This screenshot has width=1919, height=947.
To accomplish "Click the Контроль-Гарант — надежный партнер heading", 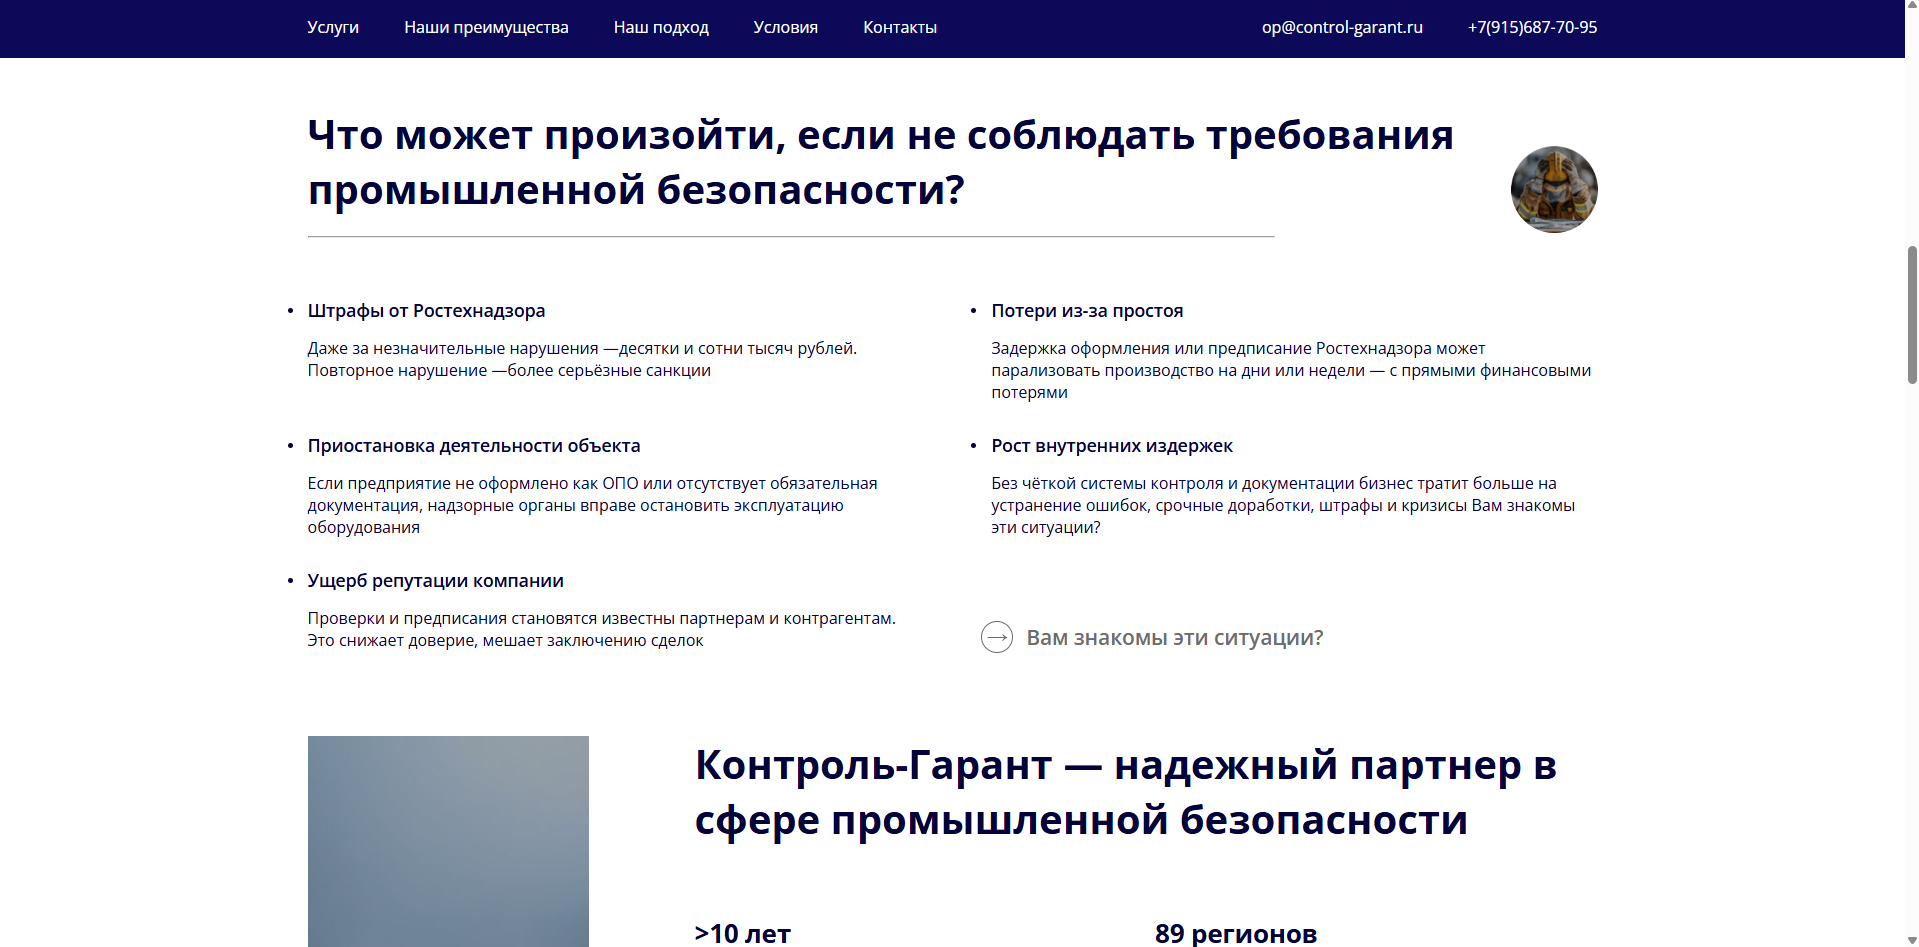I will pos(1126,792).
